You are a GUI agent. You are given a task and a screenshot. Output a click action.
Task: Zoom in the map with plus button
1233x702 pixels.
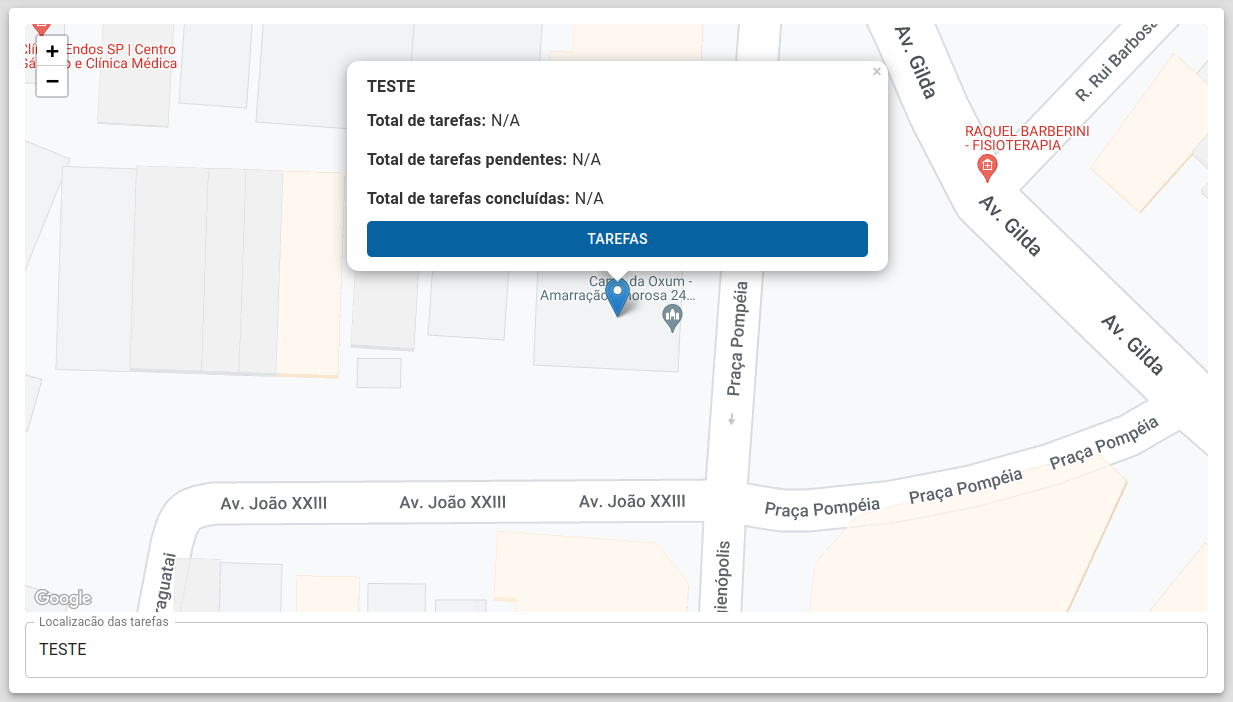52,51
